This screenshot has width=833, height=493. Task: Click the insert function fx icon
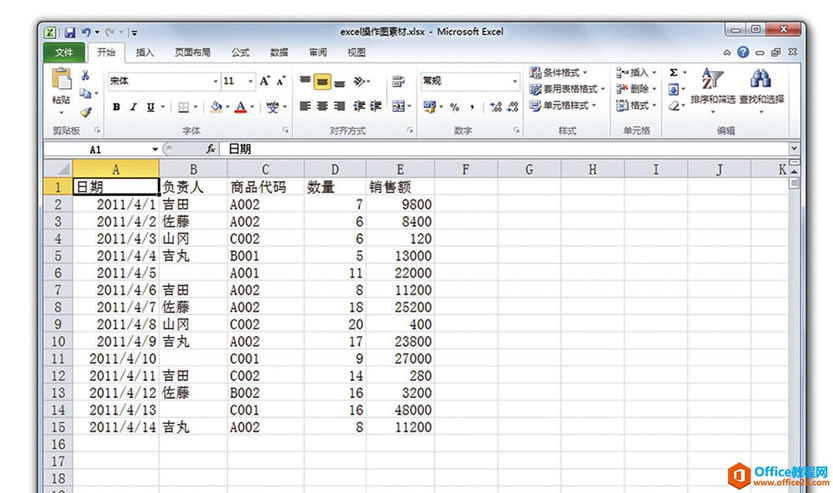[x=210, y=149]
